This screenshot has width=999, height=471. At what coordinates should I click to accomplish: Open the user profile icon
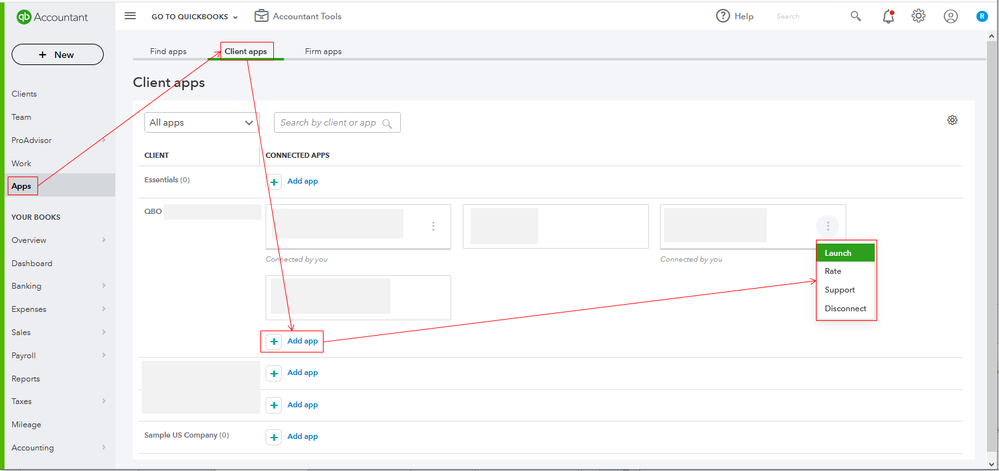point(951,17)
